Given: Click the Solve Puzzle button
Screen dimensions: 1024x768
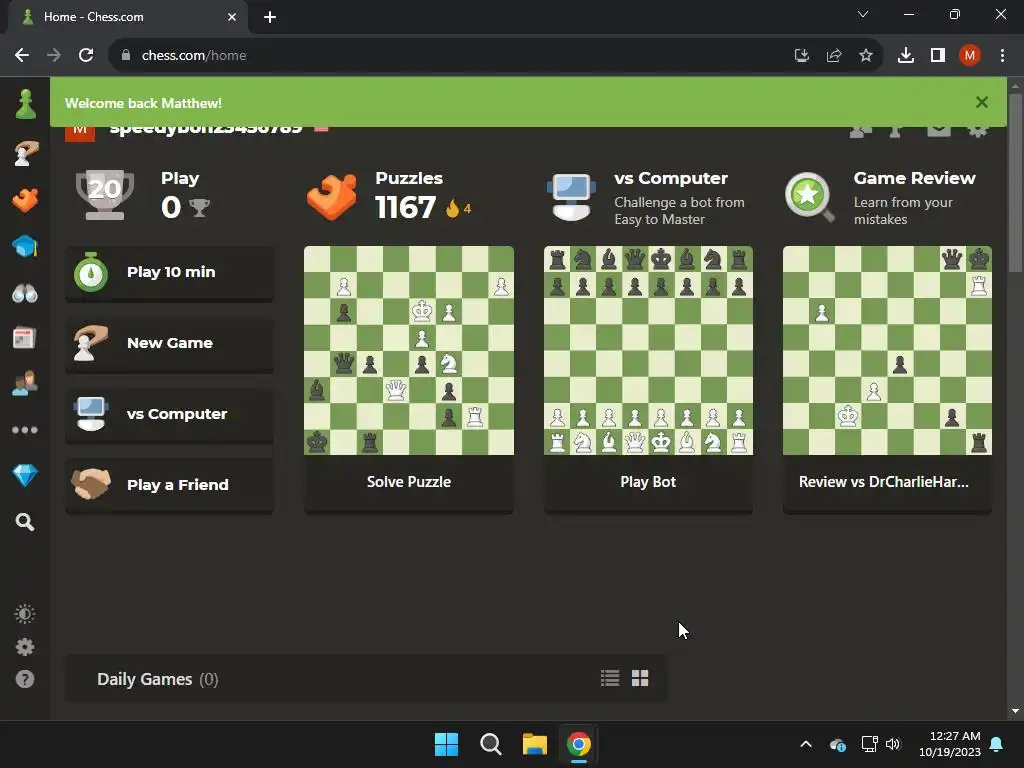Looking at the screenshot, I should click(x=409, y=482).
